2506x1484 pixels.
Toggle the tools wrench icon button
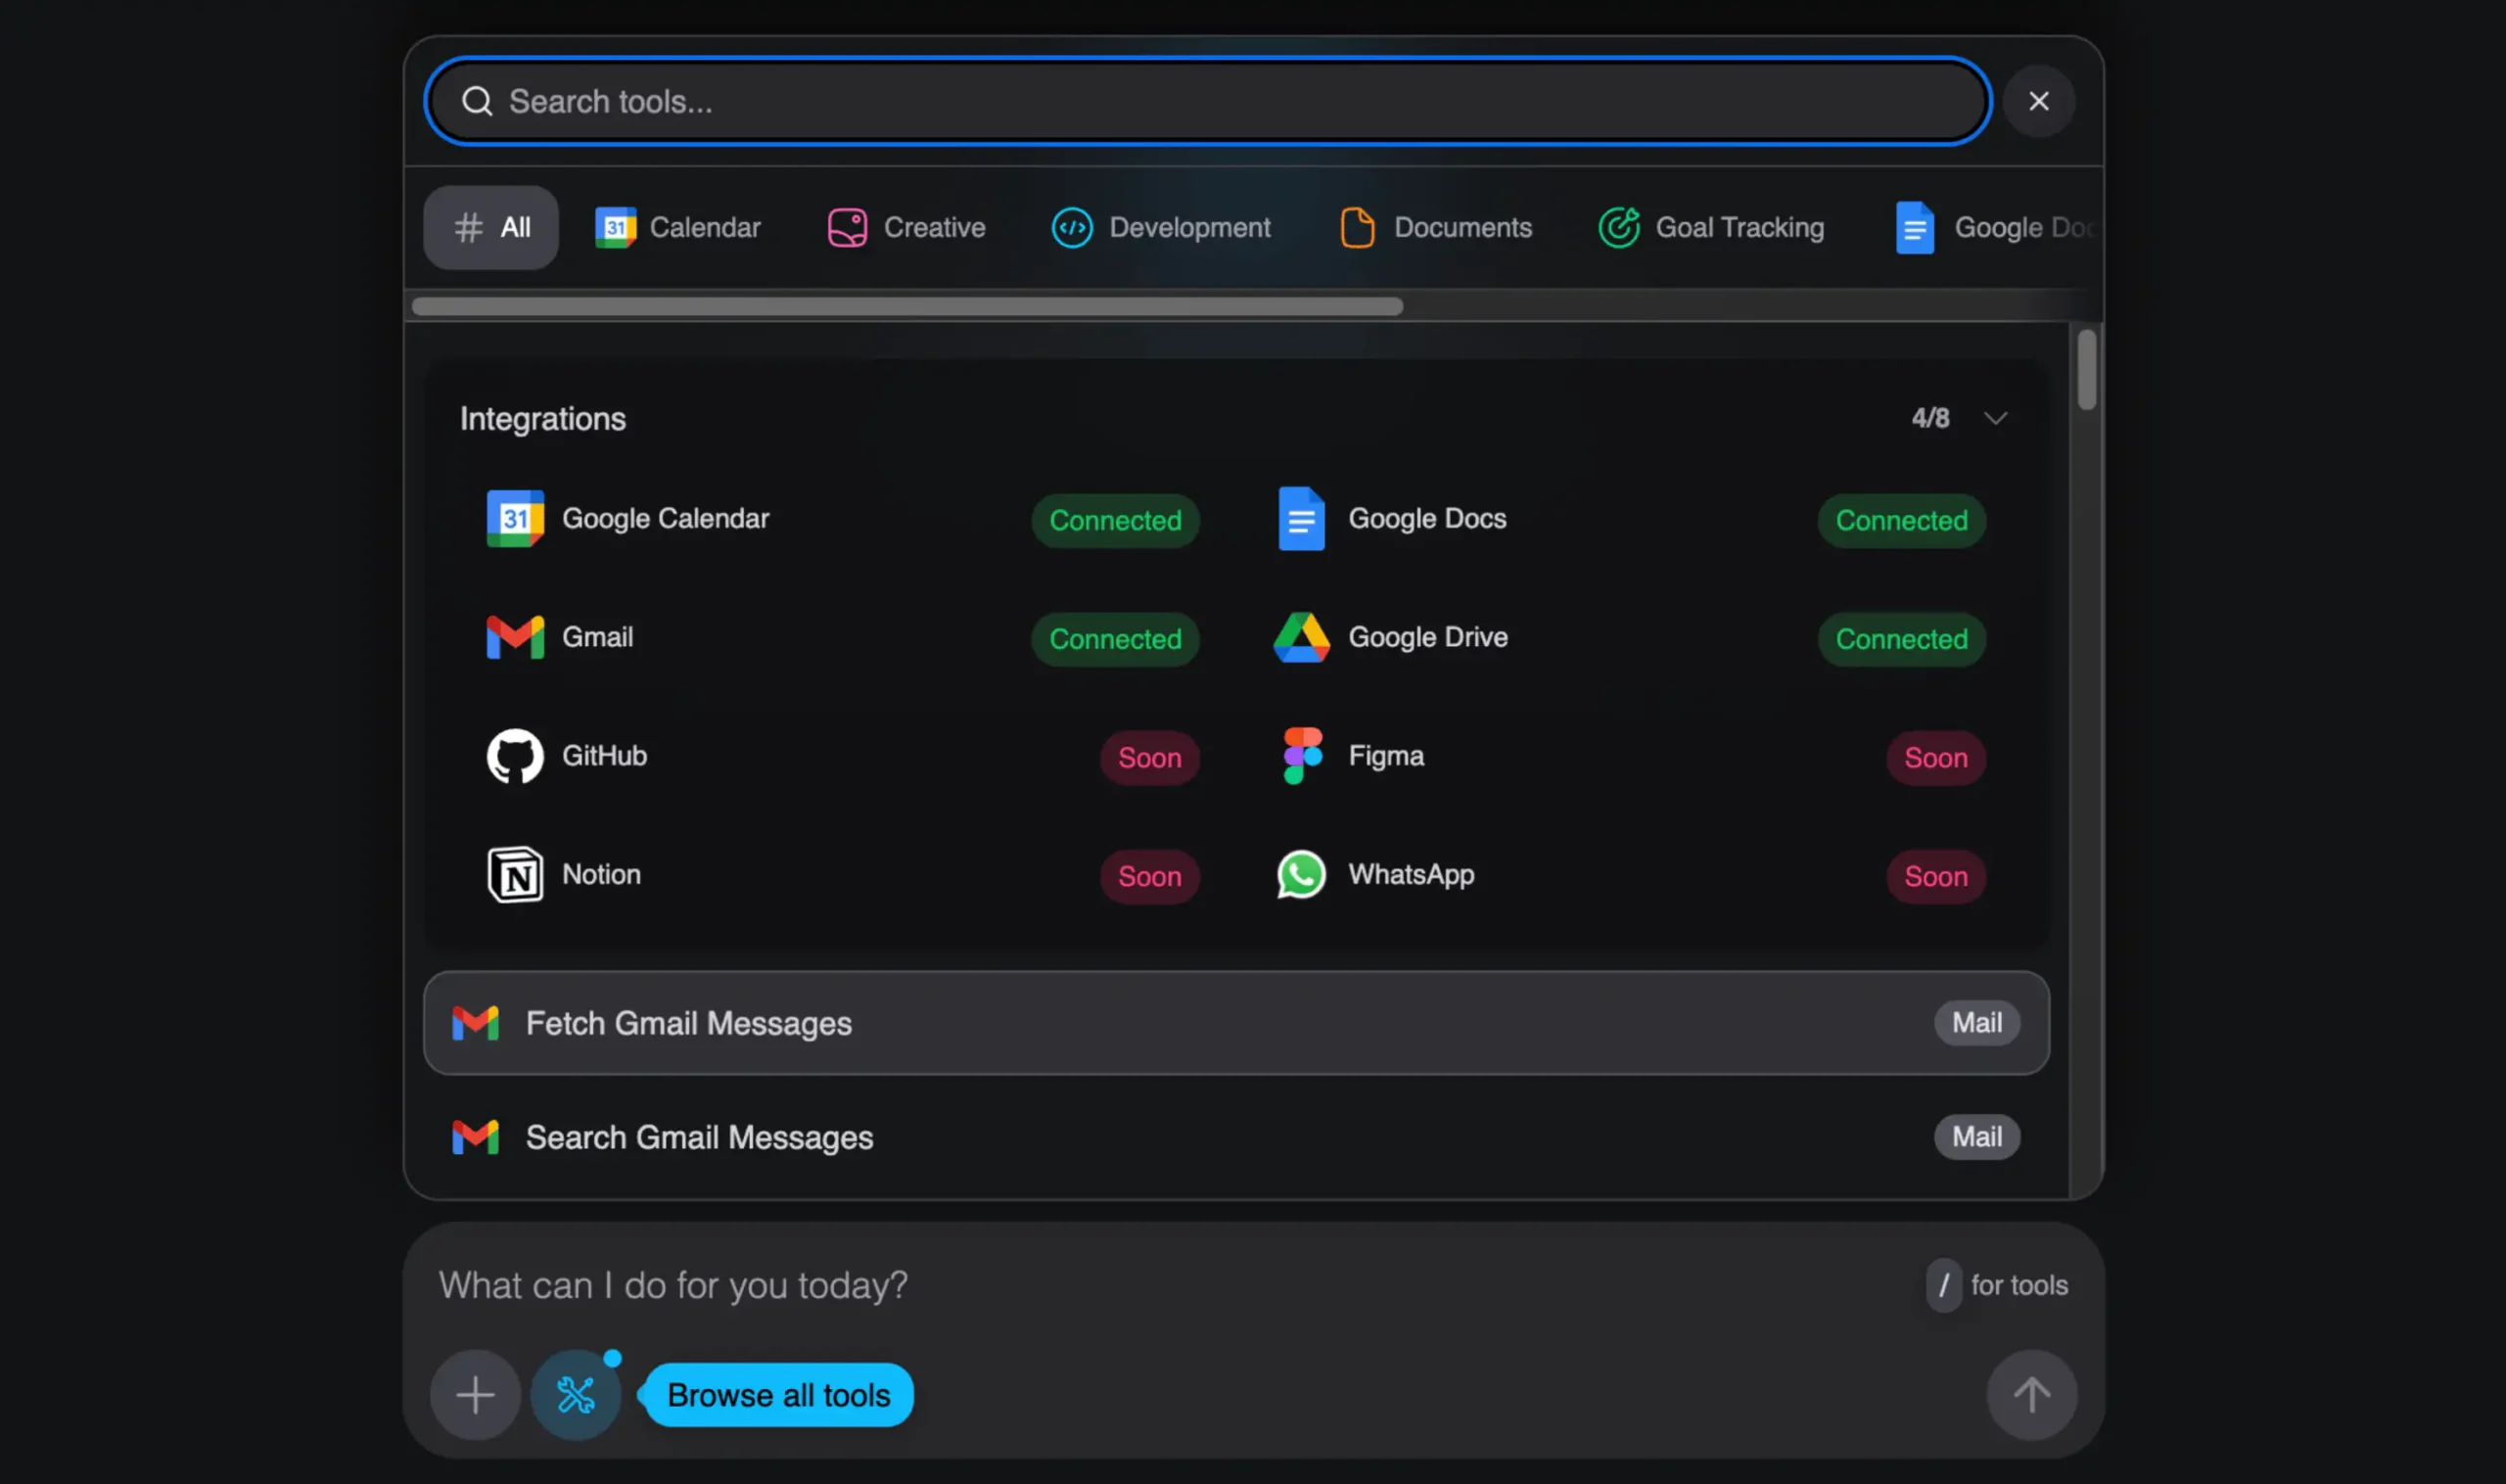point(575,1395)
